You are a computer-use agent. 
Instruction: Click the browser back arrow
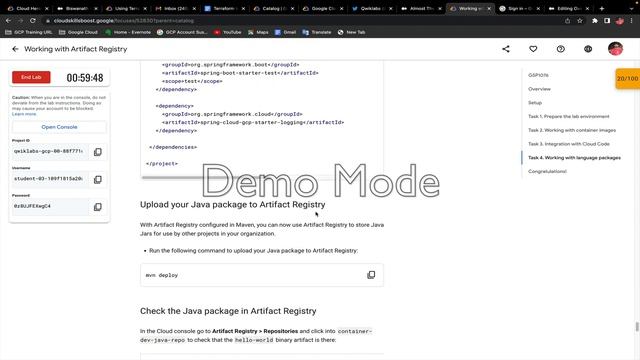pos(8,20)
